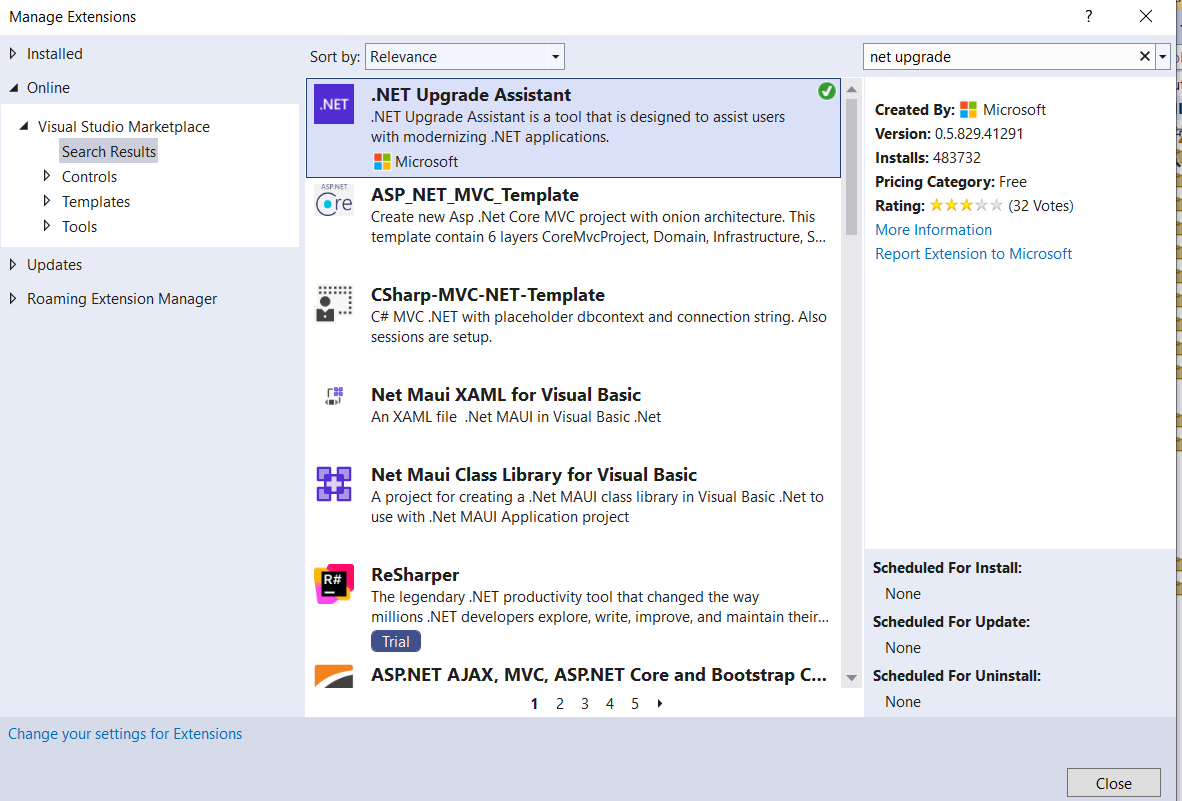
Task: Click the CSharp-MVC-NET-Template icon
Action: click(334, 304)
